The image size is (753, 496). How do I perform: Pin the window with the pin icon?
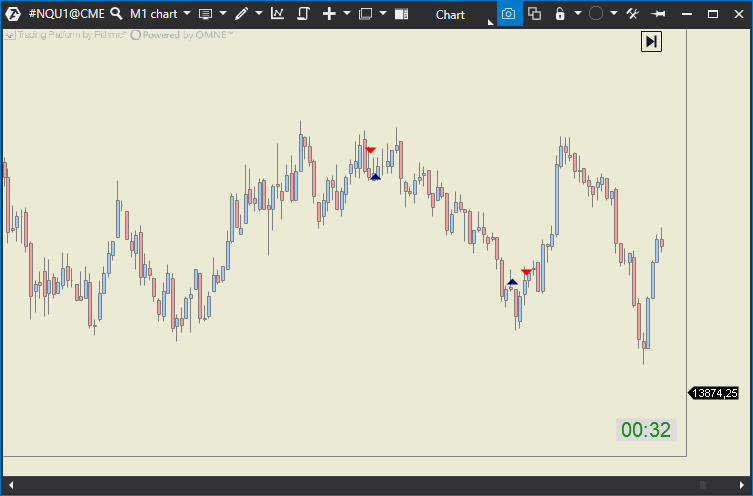pos(659,14)
